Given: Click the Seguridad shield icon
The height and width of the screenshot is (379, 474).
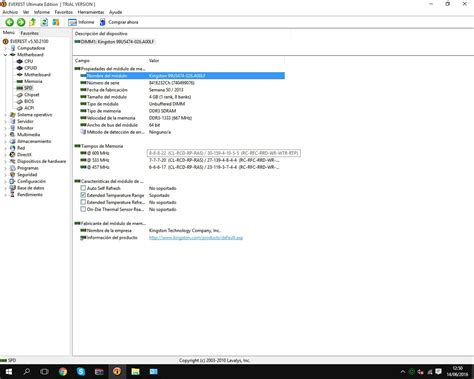Looking at the screenshot, I should [13, 175].
